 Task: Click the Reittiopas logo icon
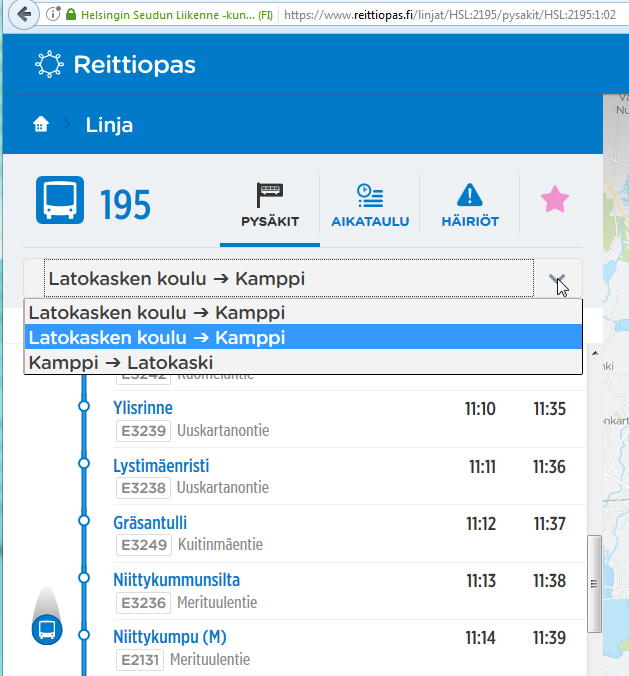(x=49, y=64)
